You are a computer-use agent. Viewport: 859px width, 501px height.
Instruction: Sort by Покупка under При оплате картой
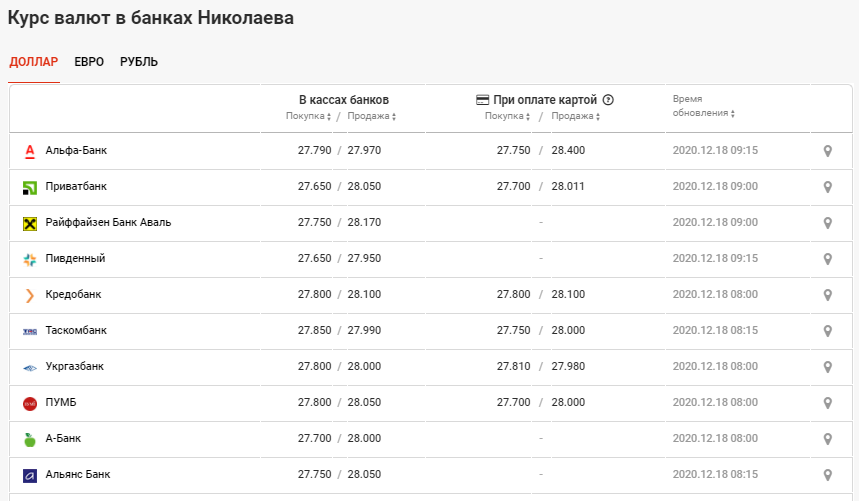(508, 116)
